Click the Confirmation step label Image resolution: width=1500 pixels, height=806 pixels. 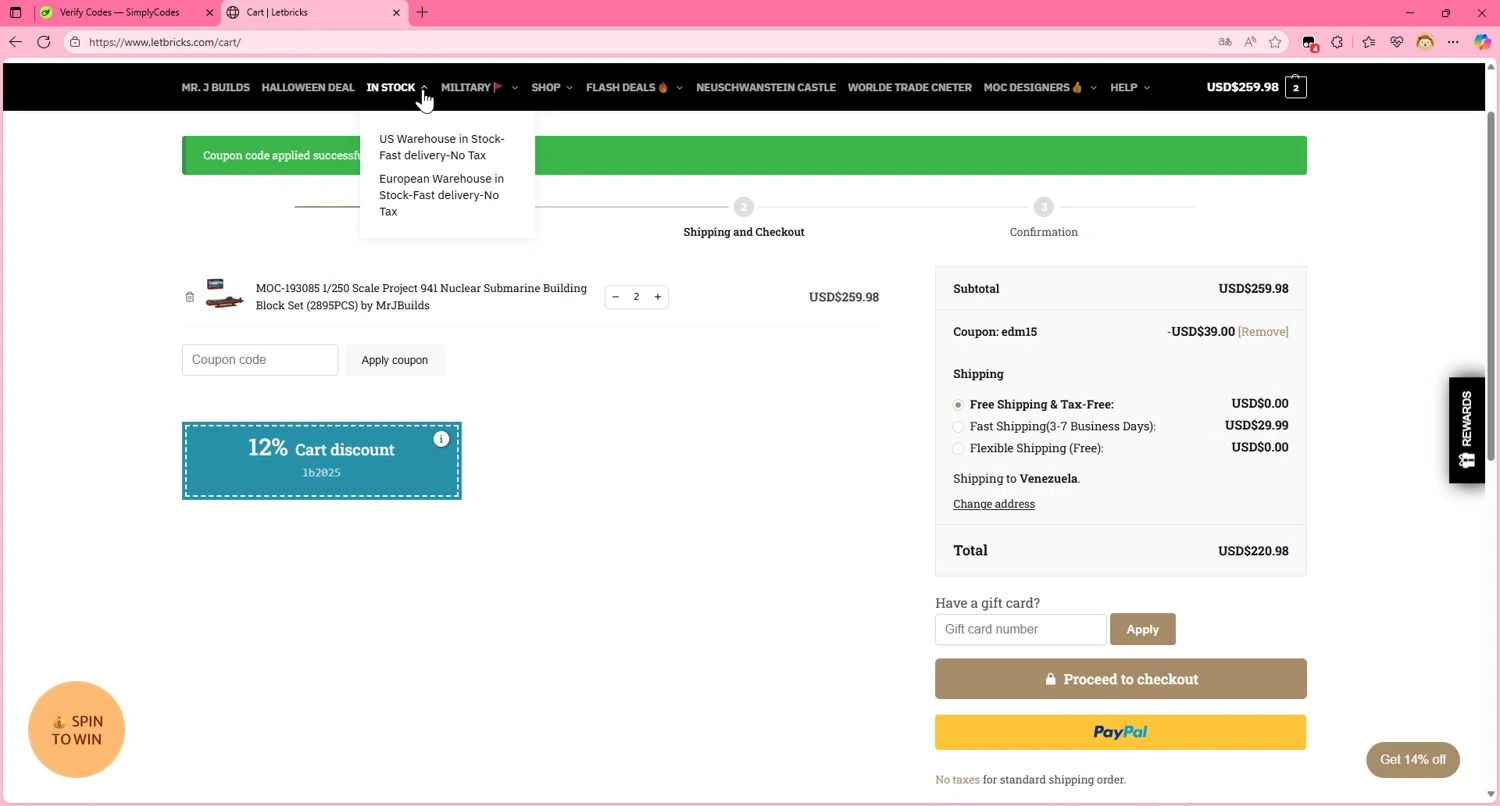(1043, 232)
